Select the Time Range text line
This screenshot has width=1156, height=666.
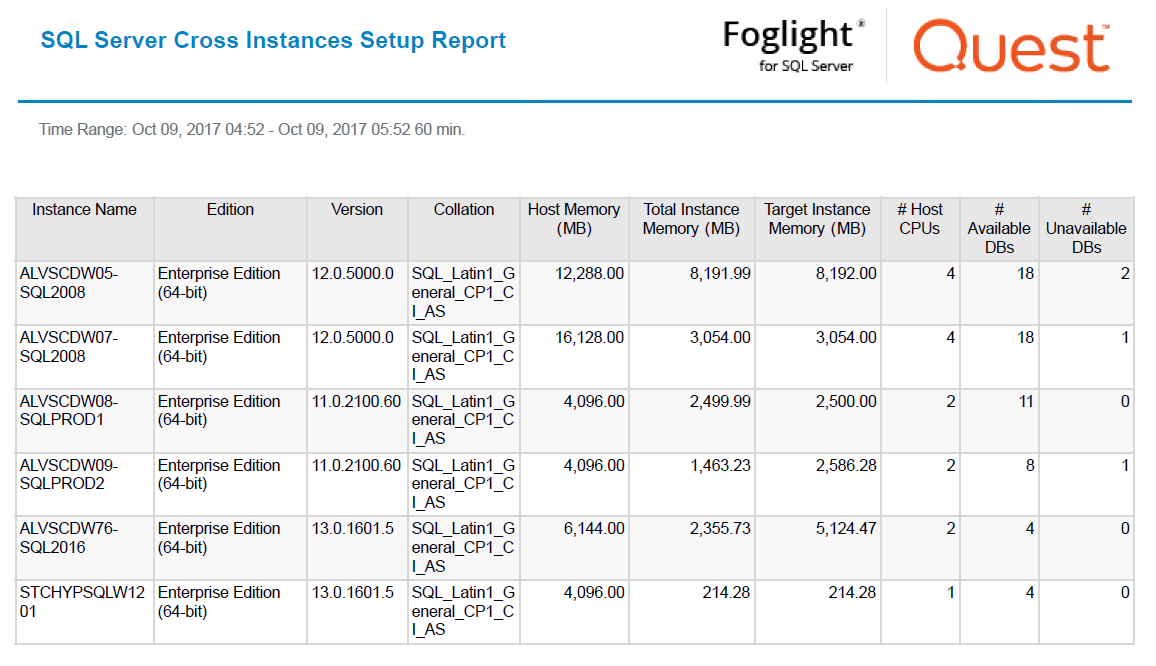coord(251,130)
